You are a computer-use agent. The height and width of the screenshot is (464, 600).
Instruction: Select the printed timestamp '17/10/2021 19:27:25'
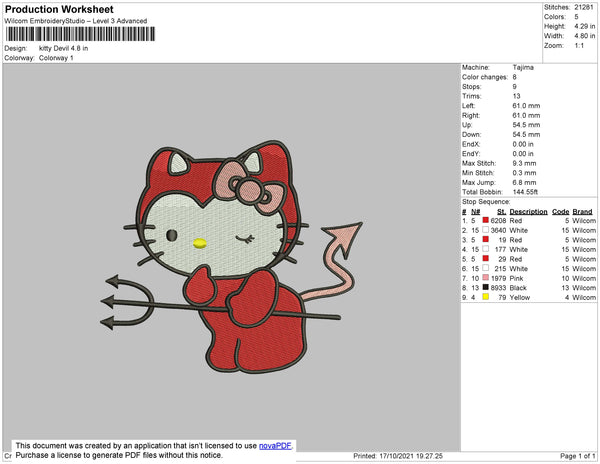tap(411, 456)
